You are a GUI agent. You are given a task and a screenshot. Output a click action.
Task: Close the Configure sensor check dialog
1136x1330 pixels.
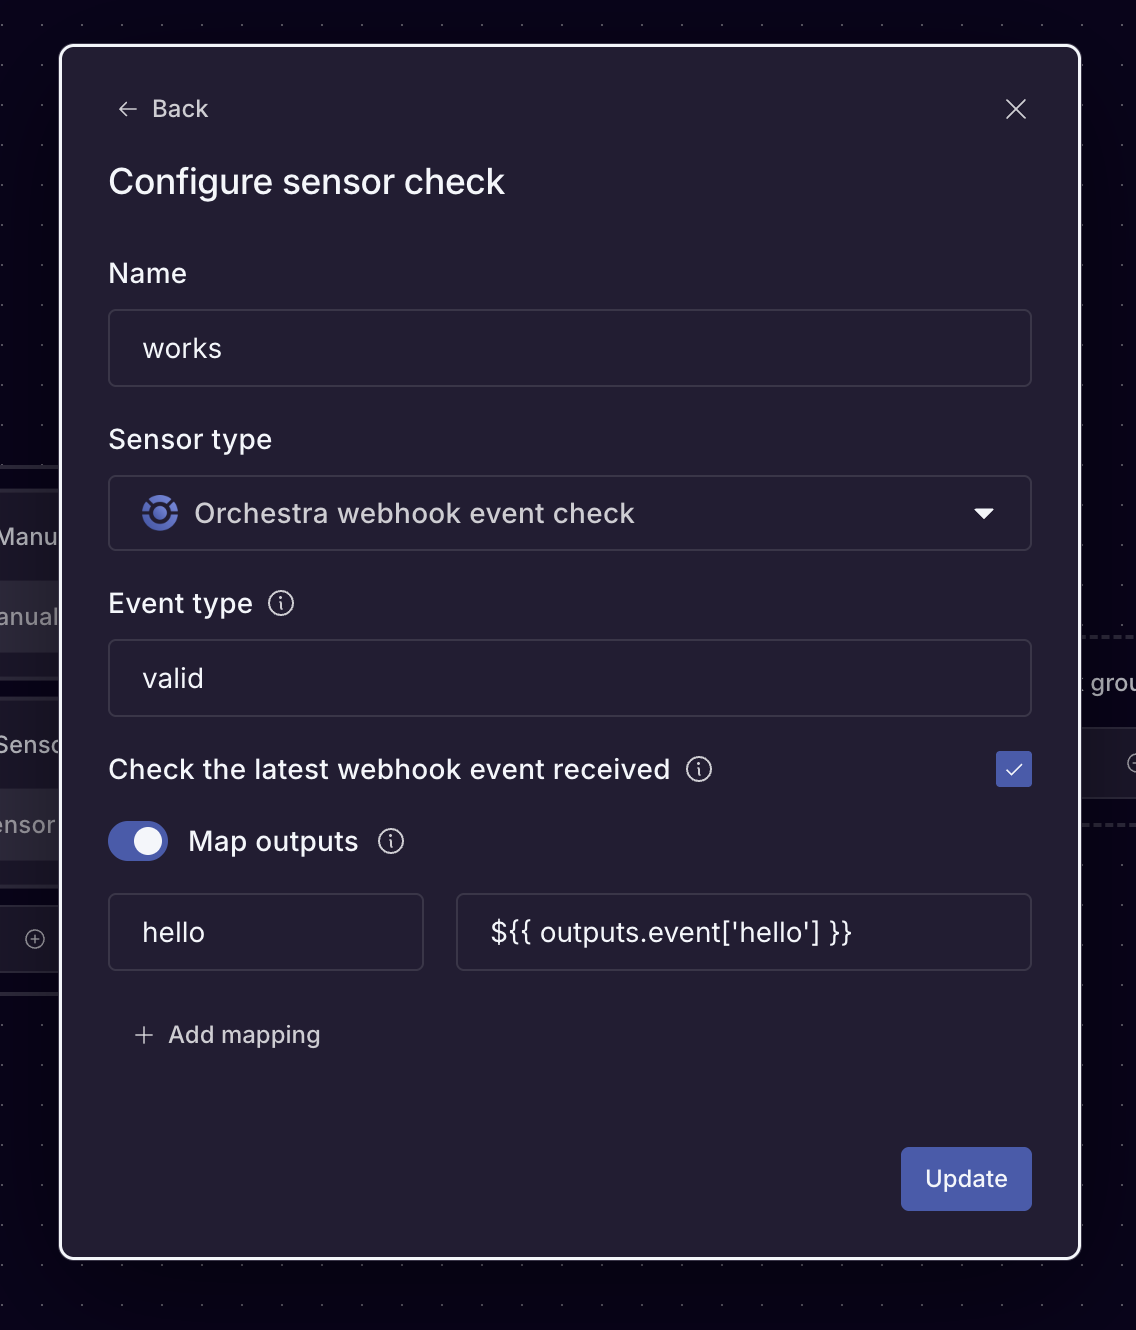coord(1016,109)
